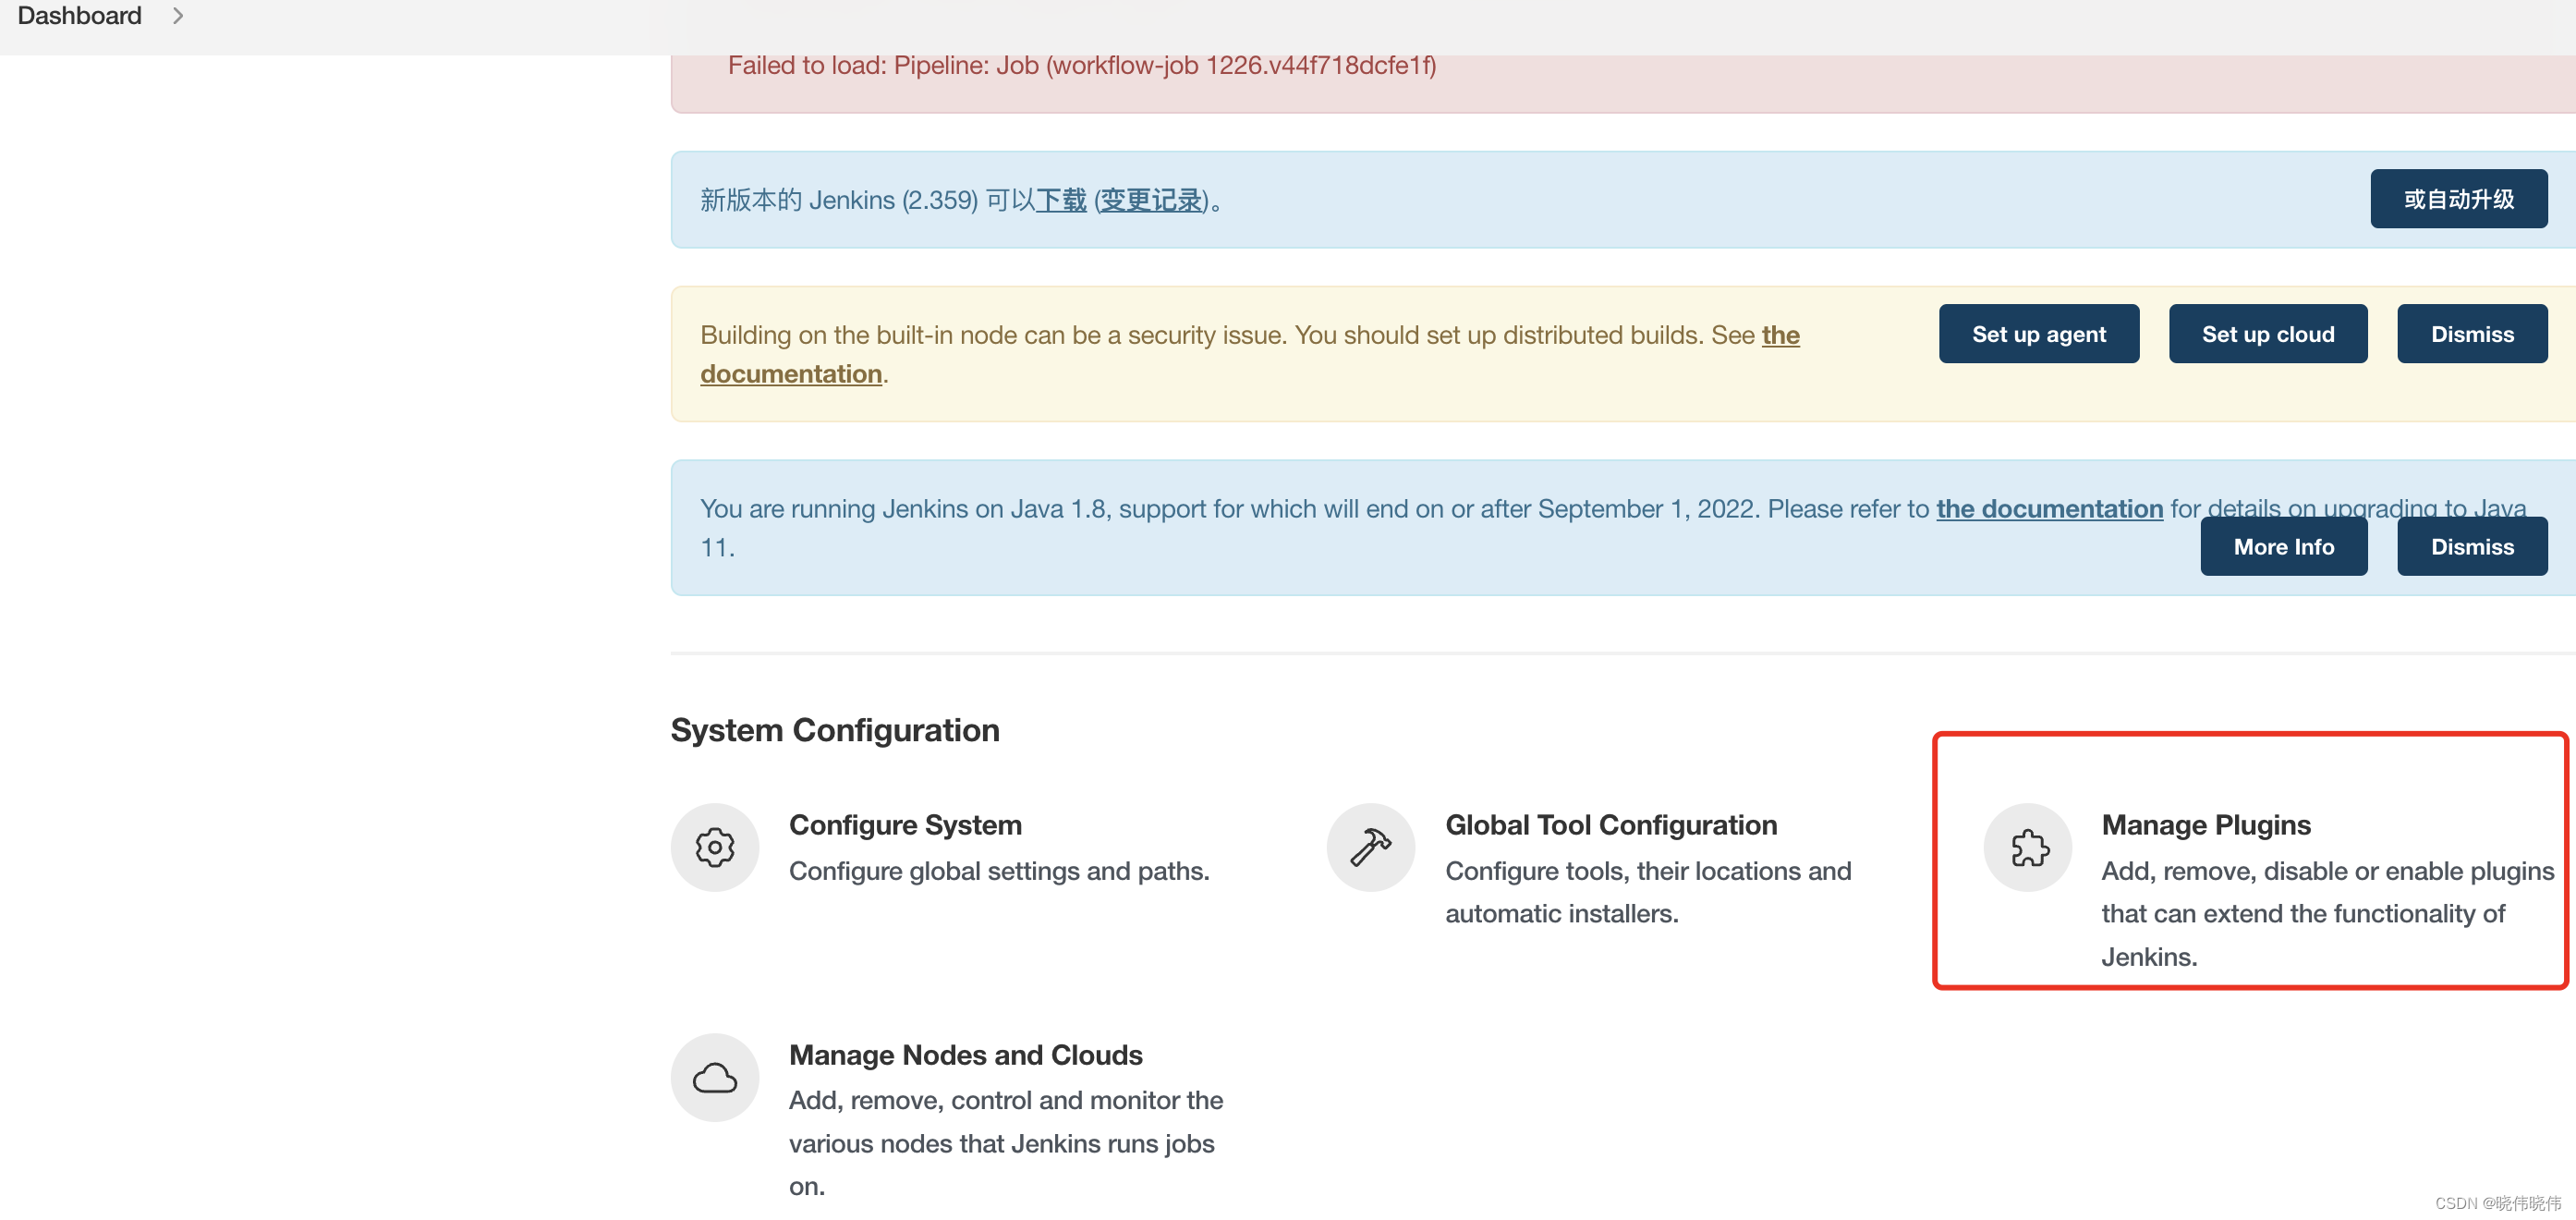Click the Global Tool Configuration hammer icon
2576x1220 pixels.
pos(1370,847)
